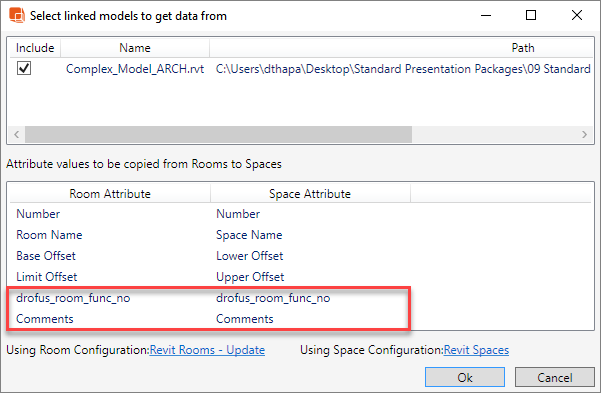
Task: Click the right scroll arrow of model list
Action: coord(584,135)
